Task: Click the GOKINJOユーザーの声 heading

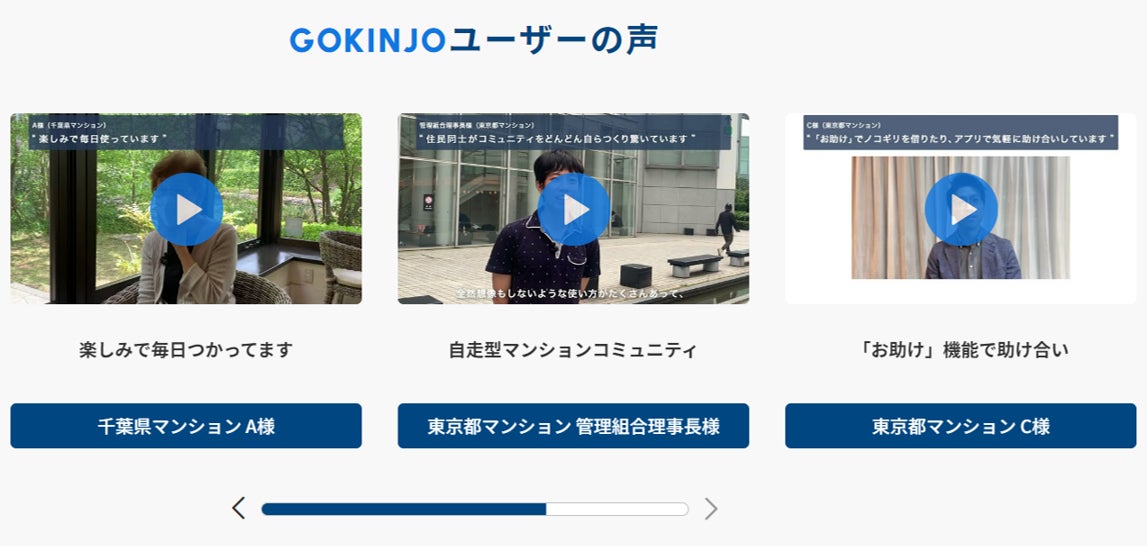Action: [x=474, y=40]
